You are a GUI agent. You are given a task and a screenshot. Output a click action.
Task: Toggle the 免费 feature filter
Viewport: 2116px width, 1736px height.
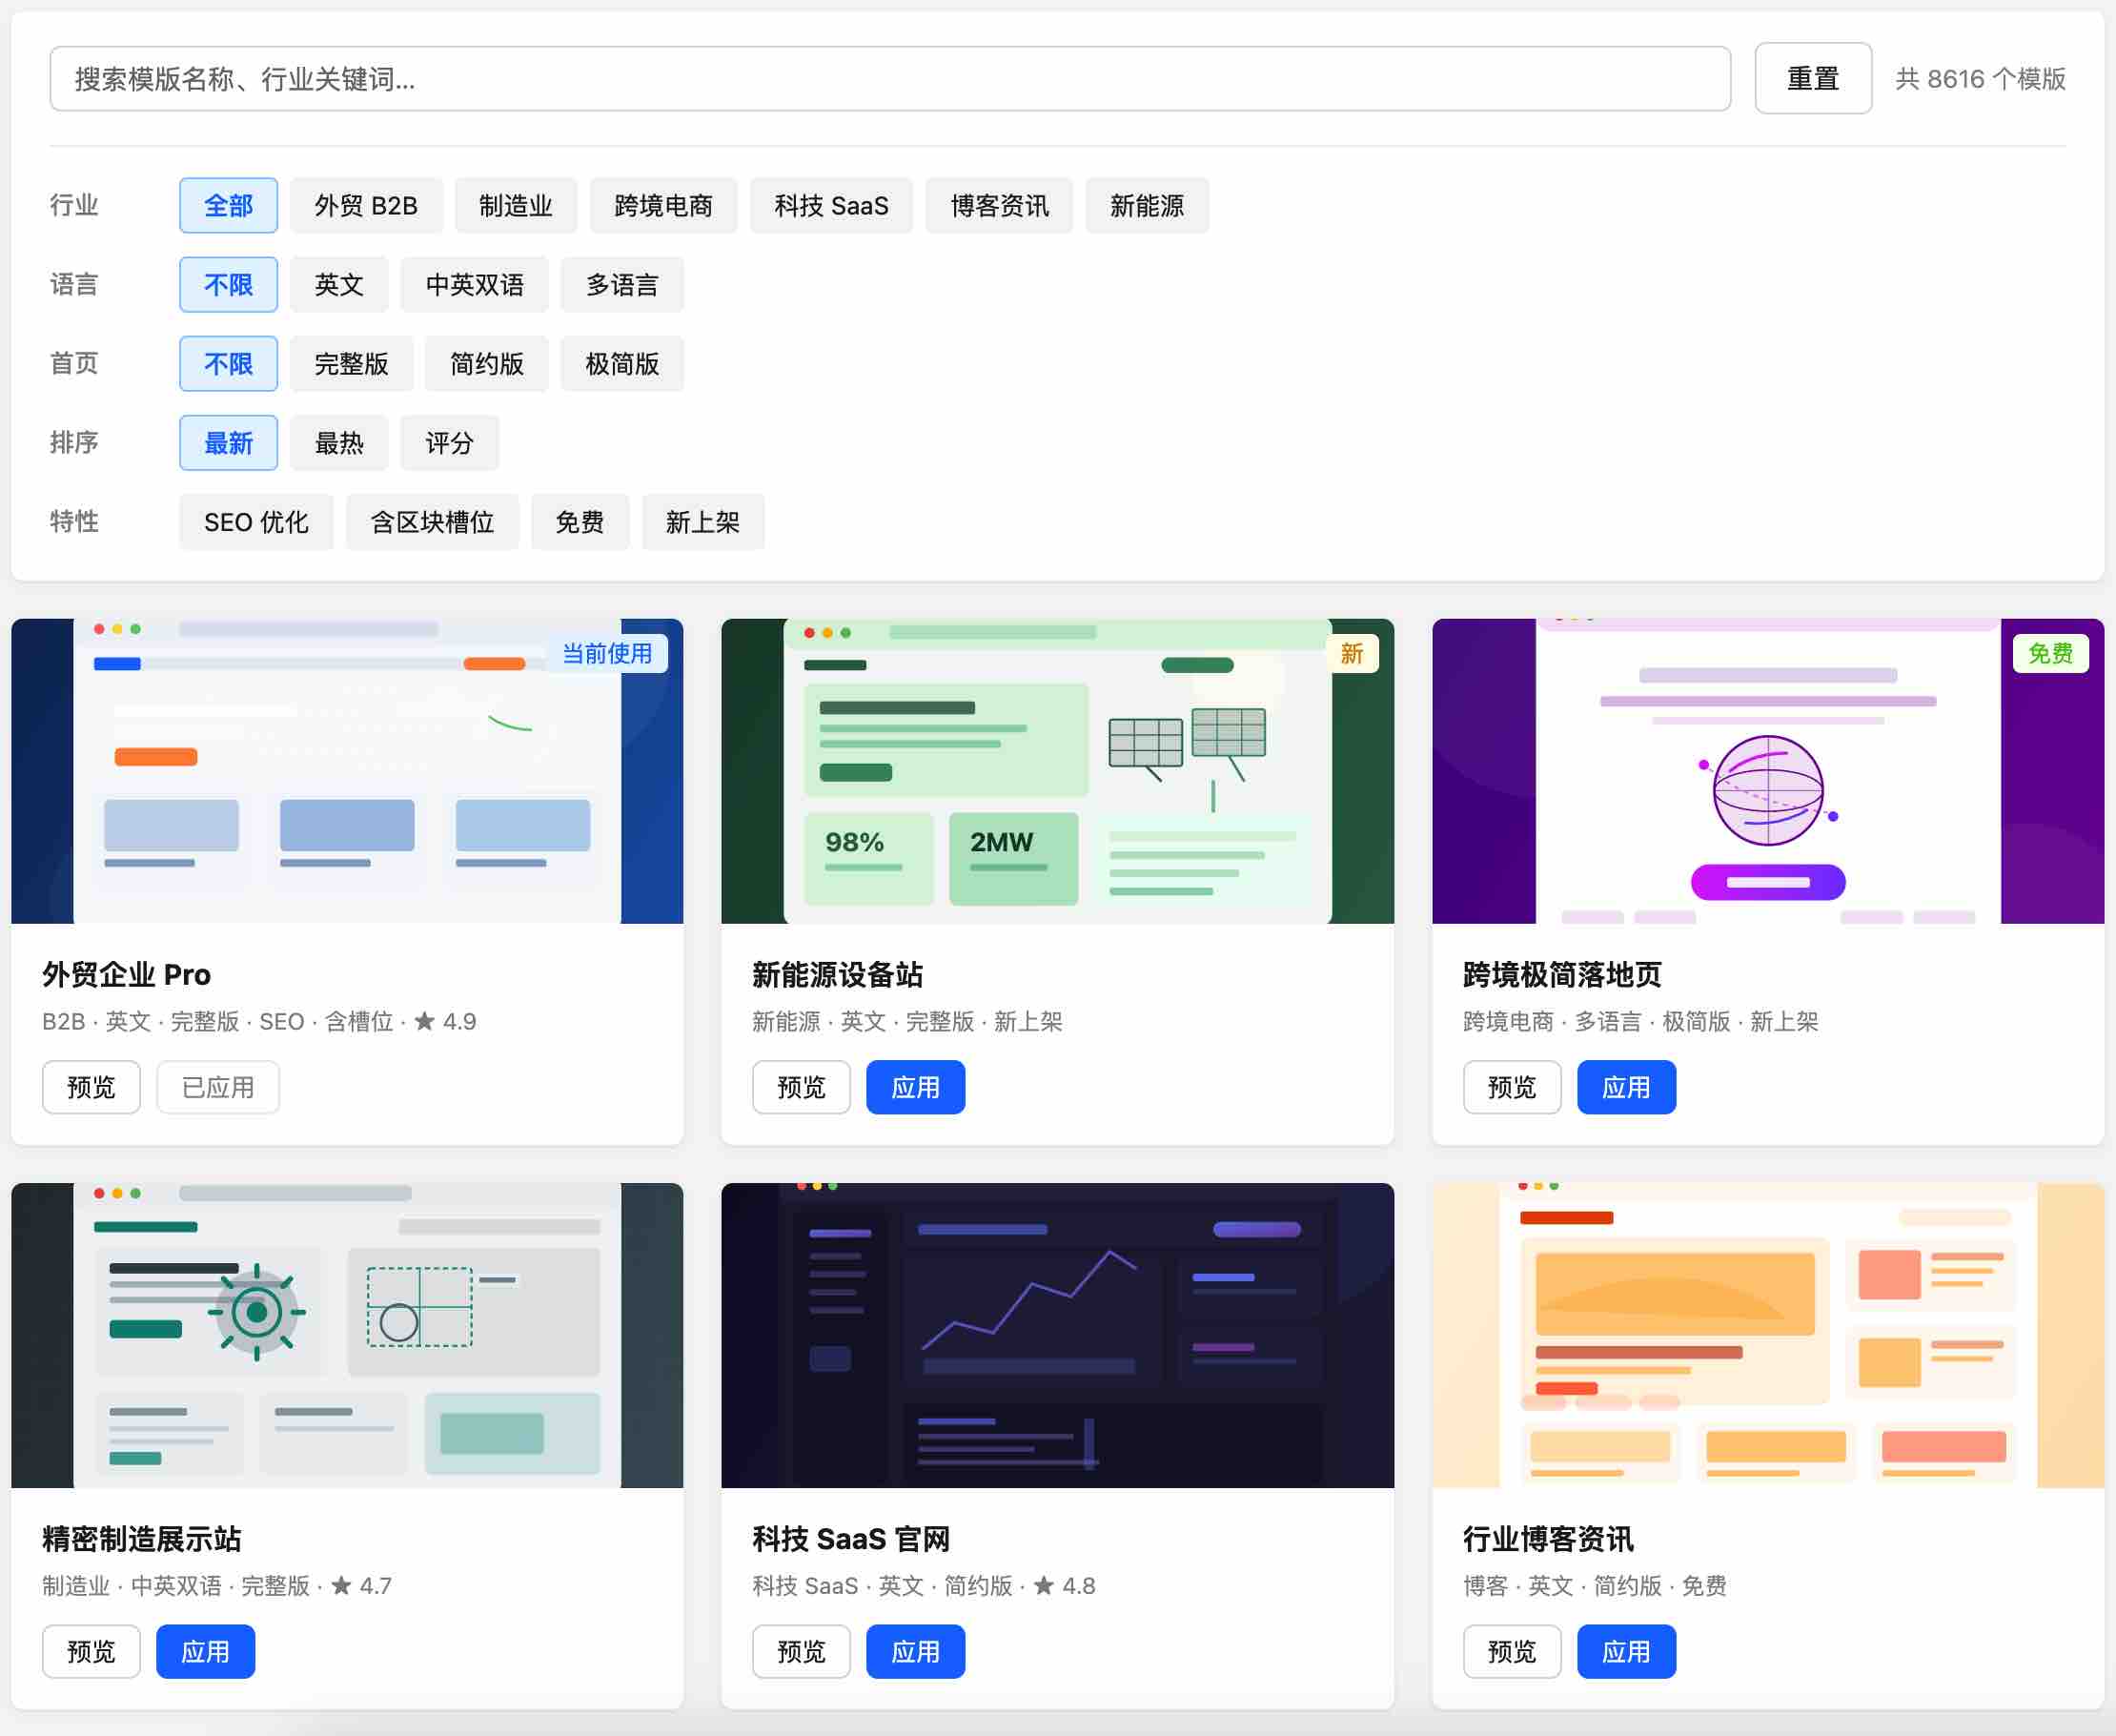pos(580,521)
